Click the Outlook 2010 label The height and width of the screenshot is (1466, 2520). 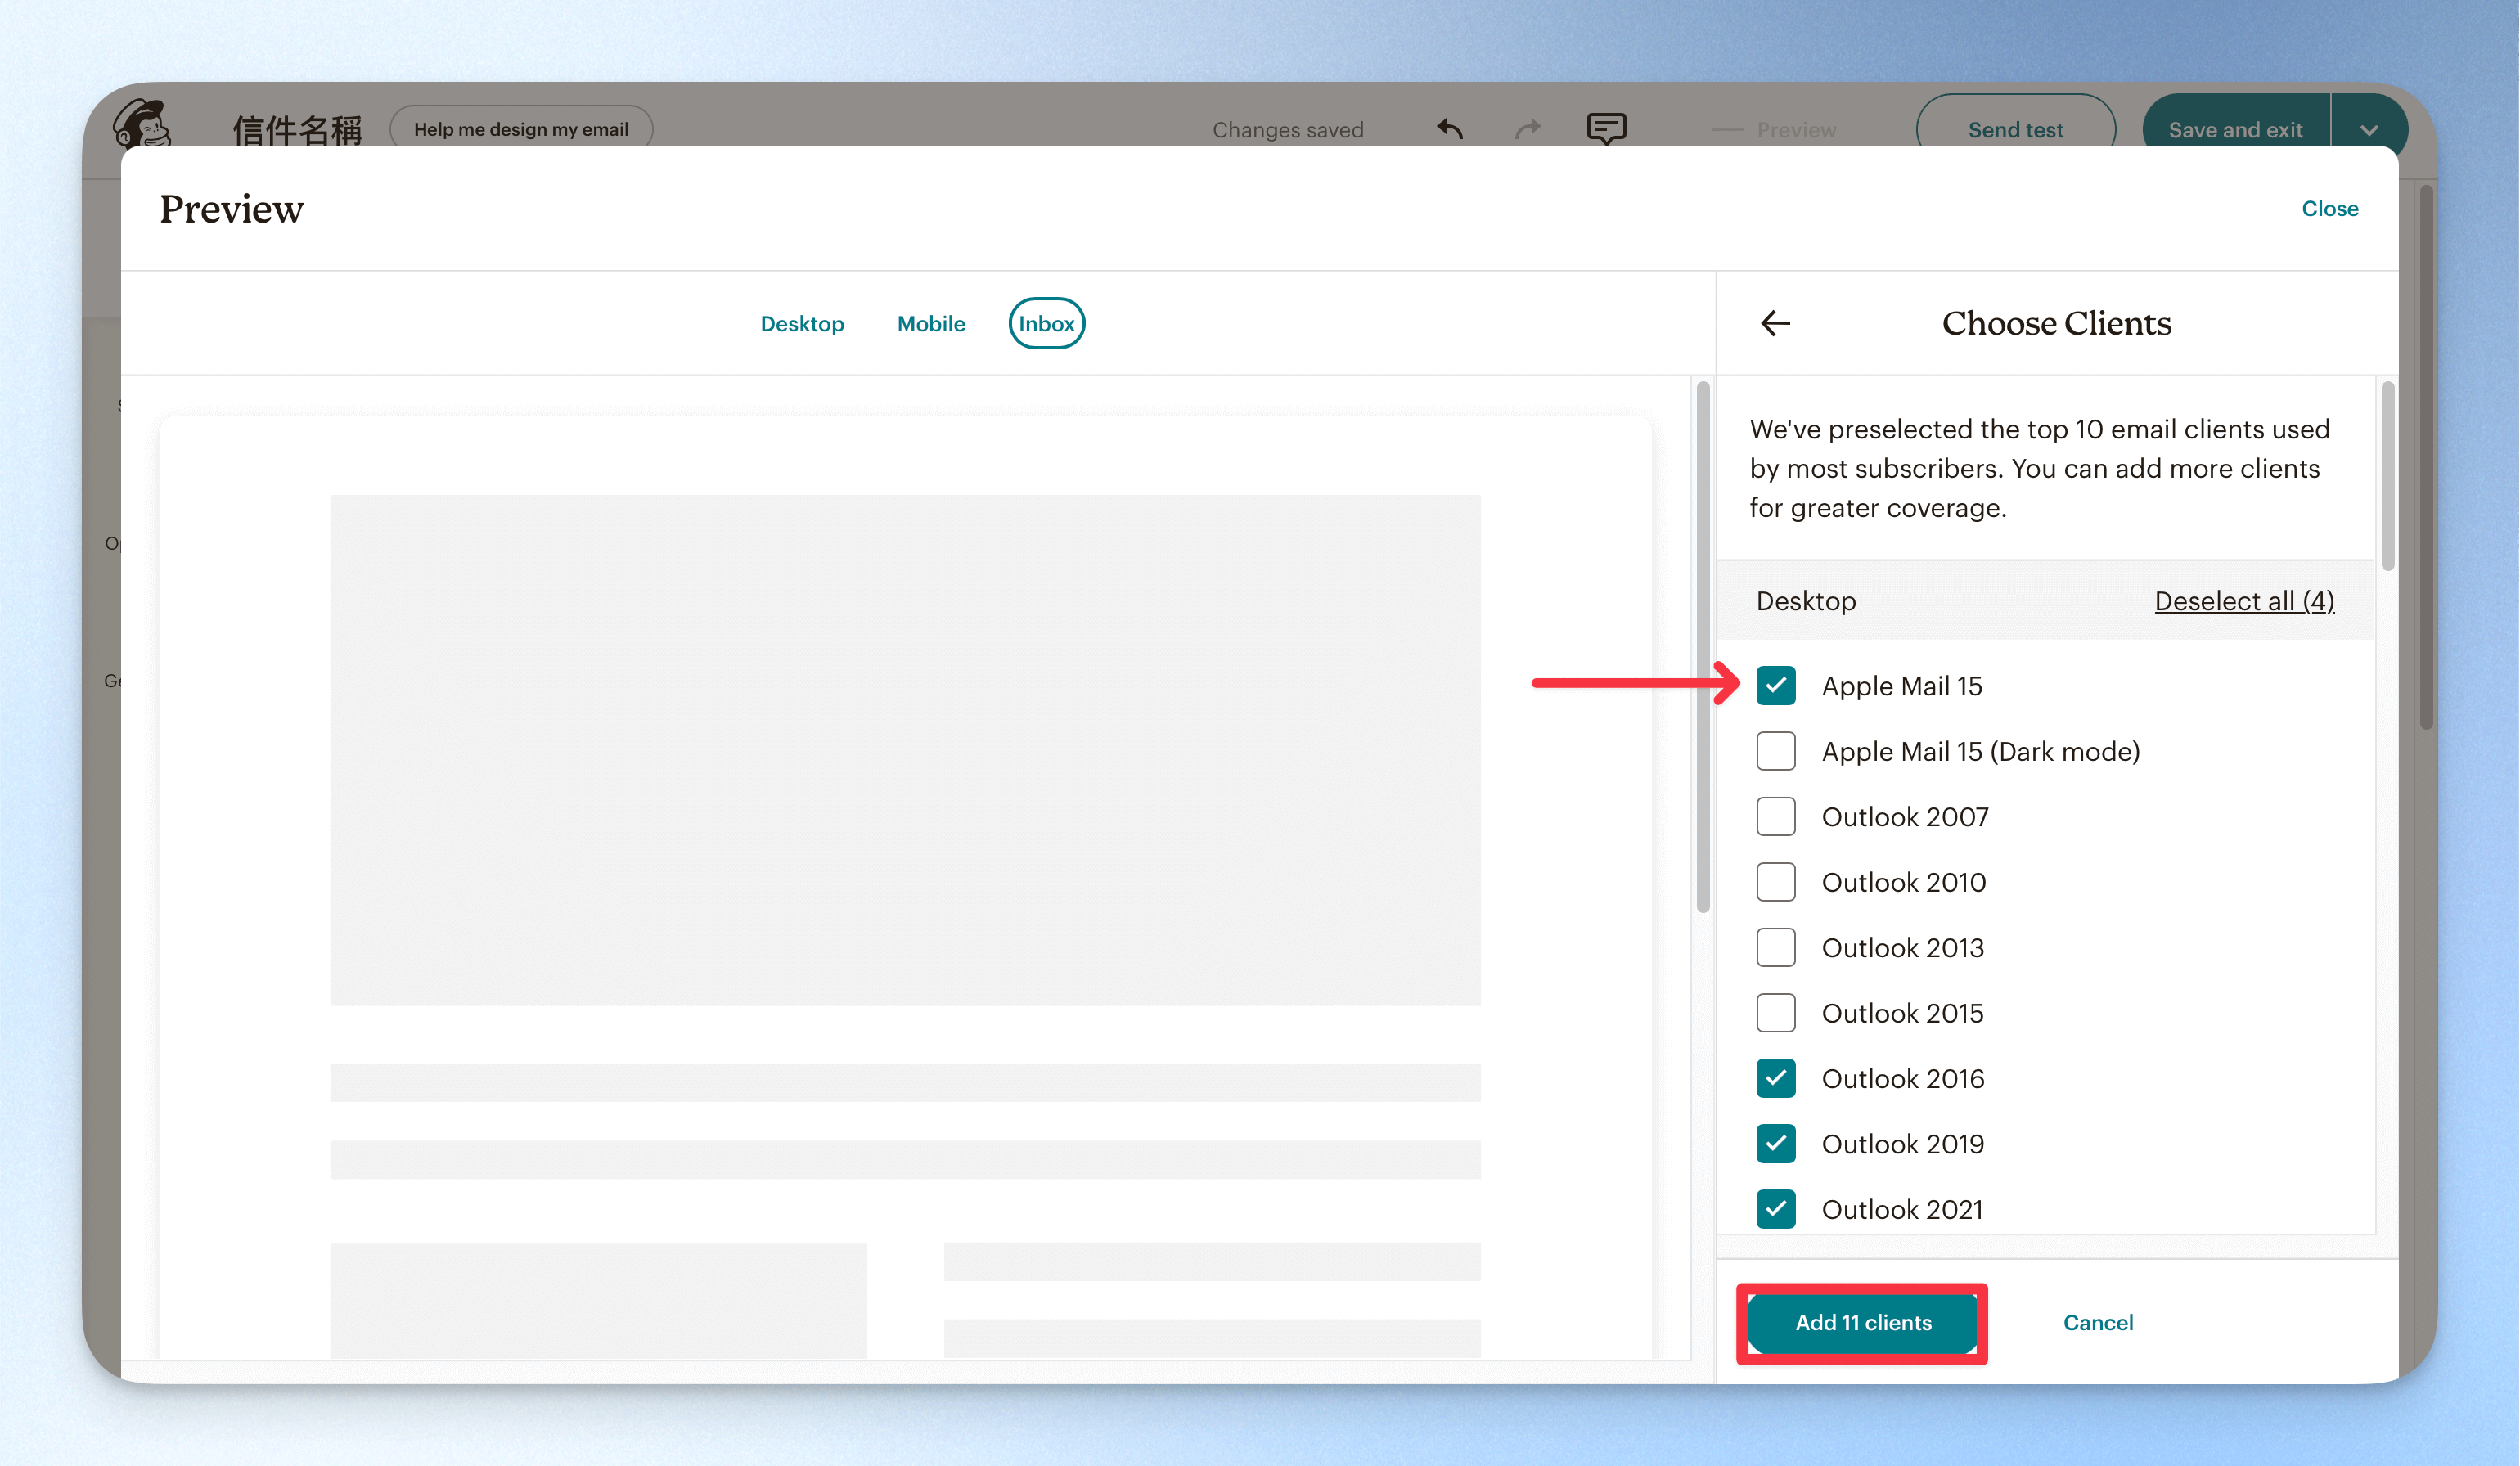tap(1904, 882)
